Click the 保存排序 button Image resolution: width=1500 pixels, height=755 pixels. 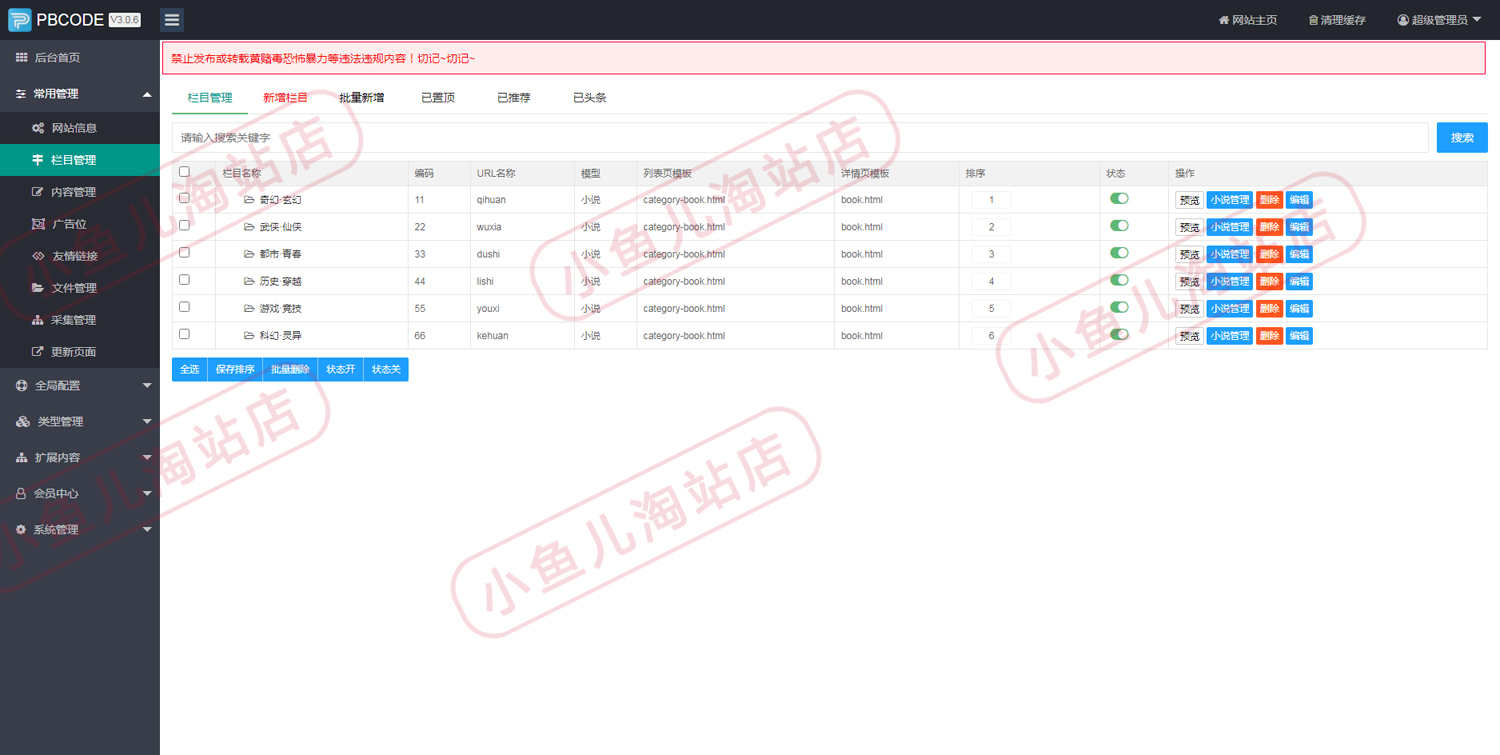[235, 369]
